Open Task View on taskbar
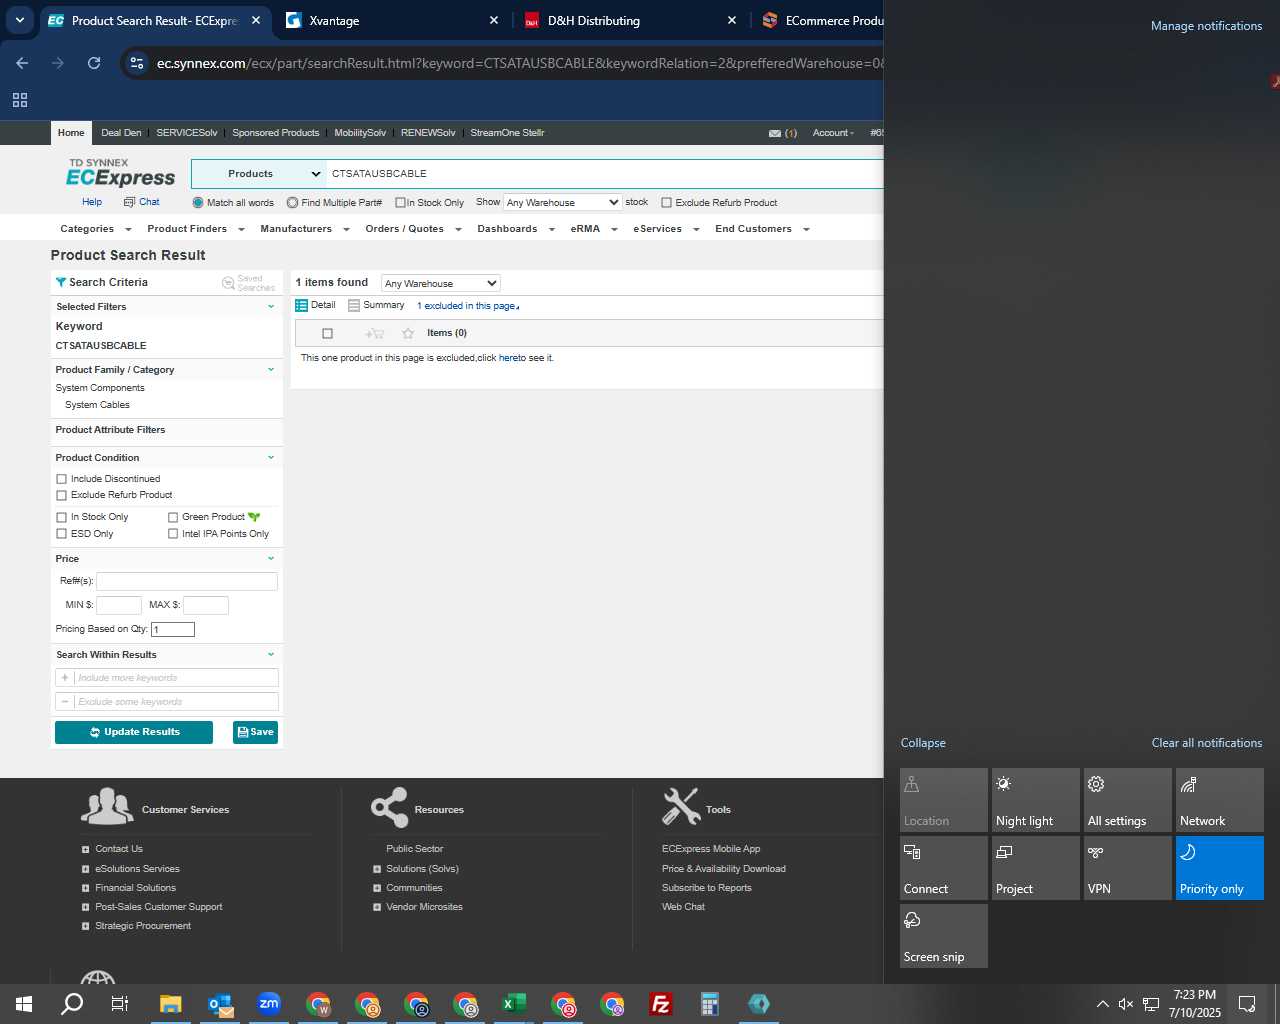This screenshot has width=1280, height=1024. point(120,1004)
